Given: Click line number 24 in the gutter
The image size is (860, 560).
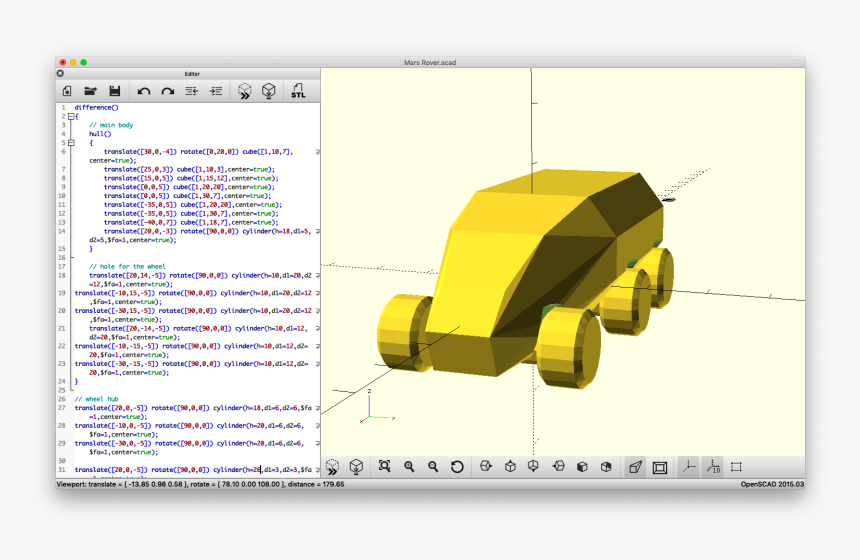Looking at the screenshot, I should [62, 382].
